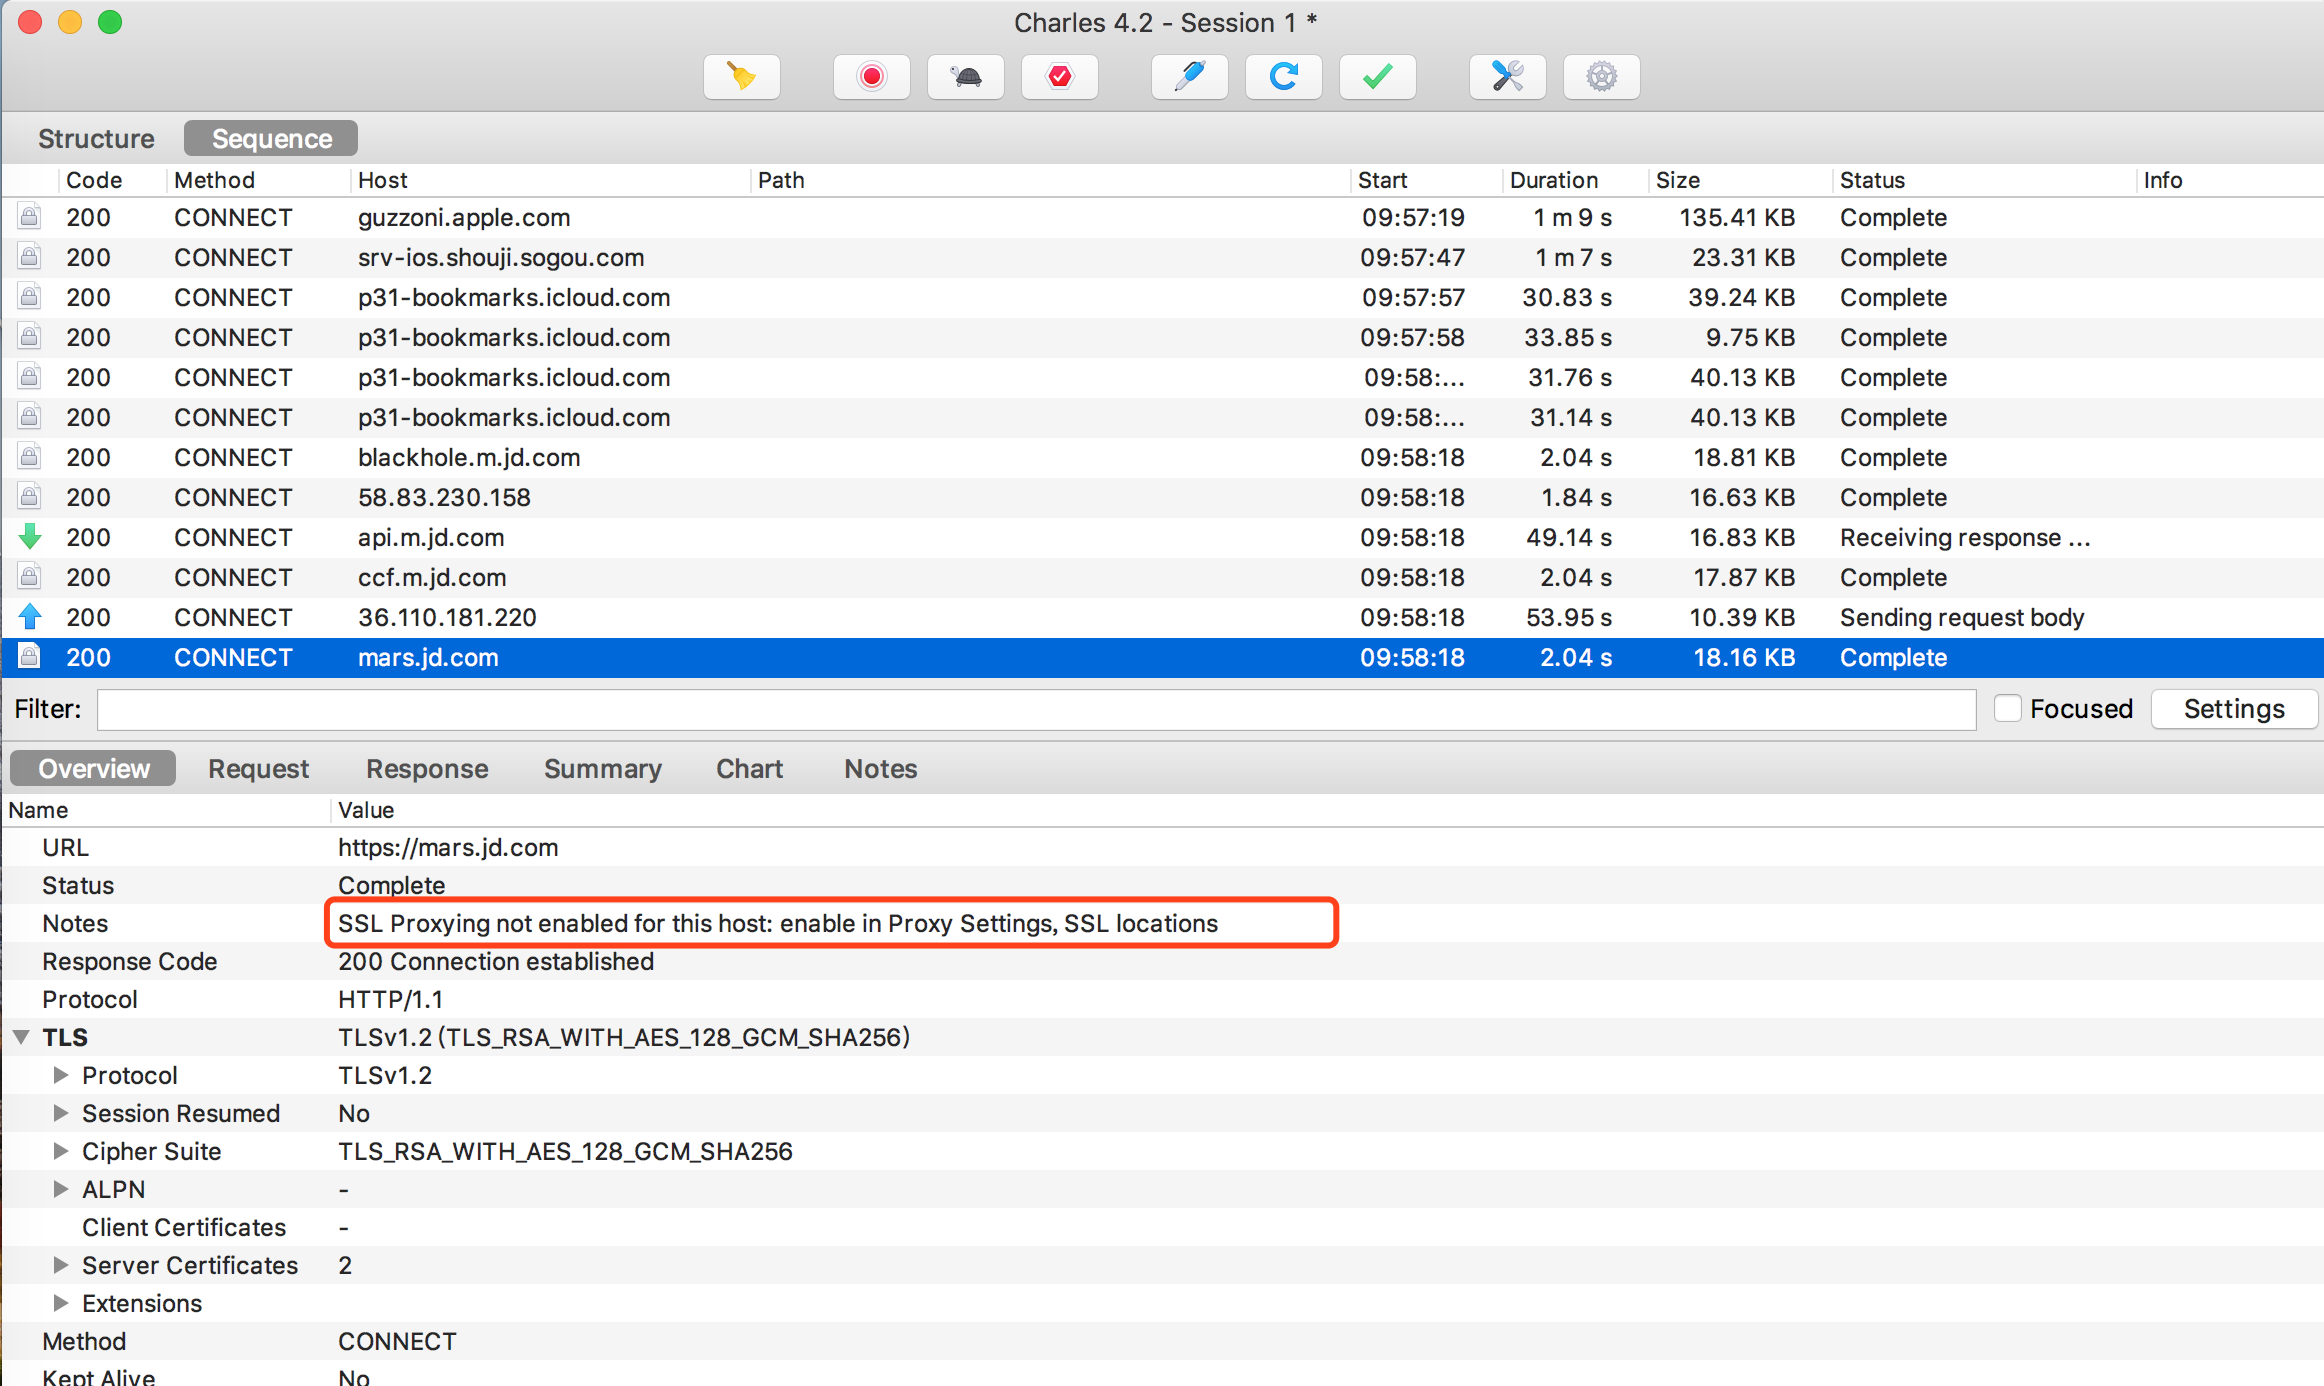Open the Notes tab
Screen dimensions: 2324x1386
(x=880, y=768)
